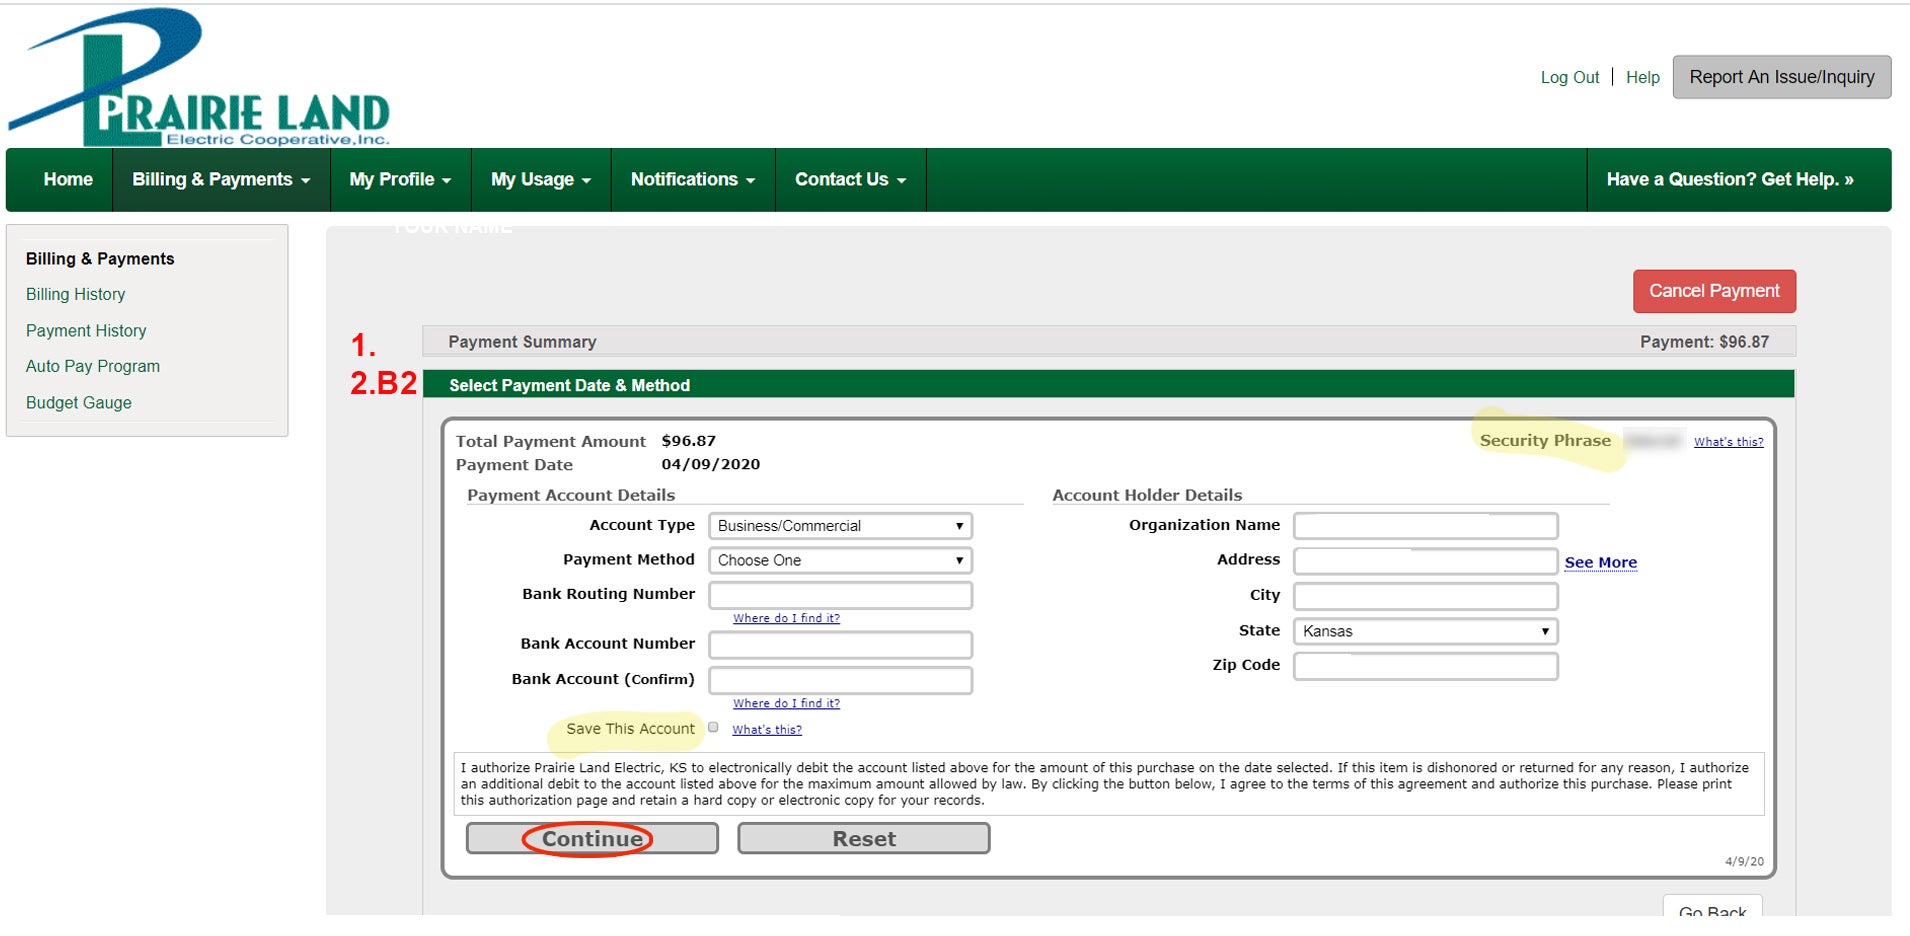Click the red Cancel Payment button
This screenshot has width=1910, height=936.
point(1714,291)
